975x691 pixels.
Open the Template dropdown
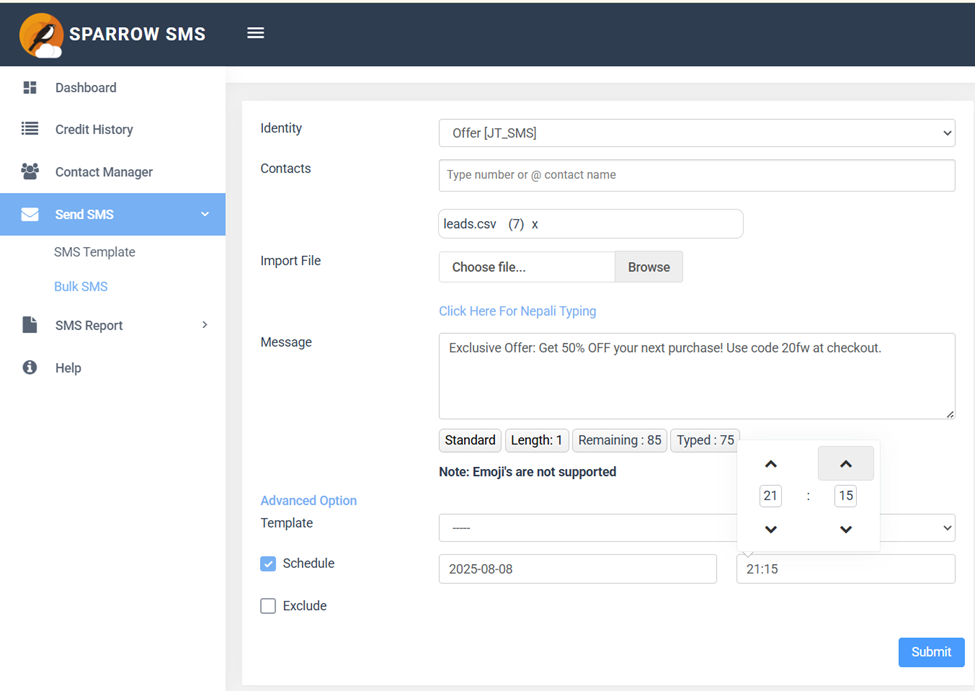[696, 527]
